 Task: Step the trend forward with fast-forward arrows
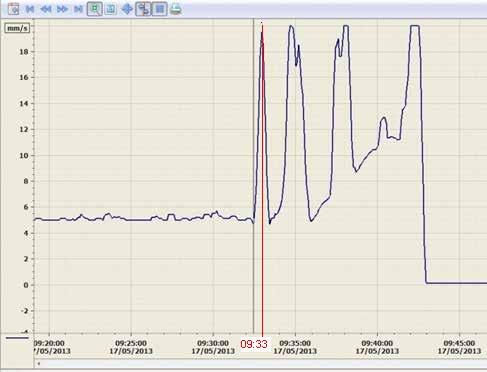click(62, 9)
